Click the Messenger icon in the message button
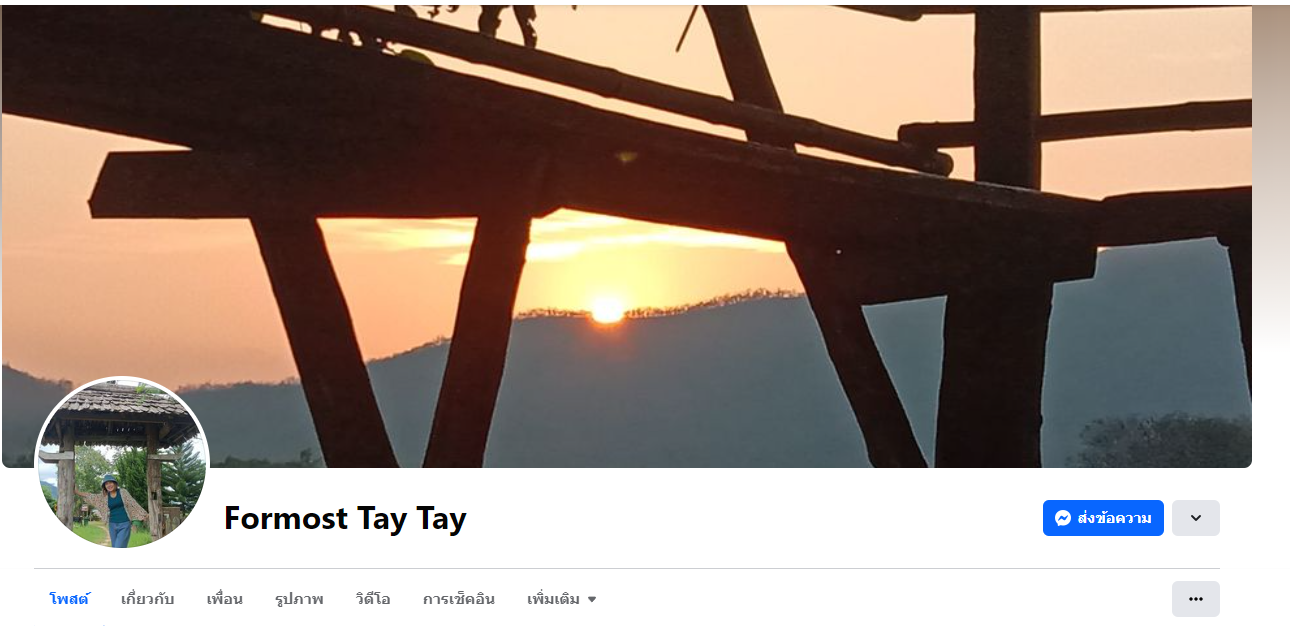The image size is (1290, 626). point(1063,518)
